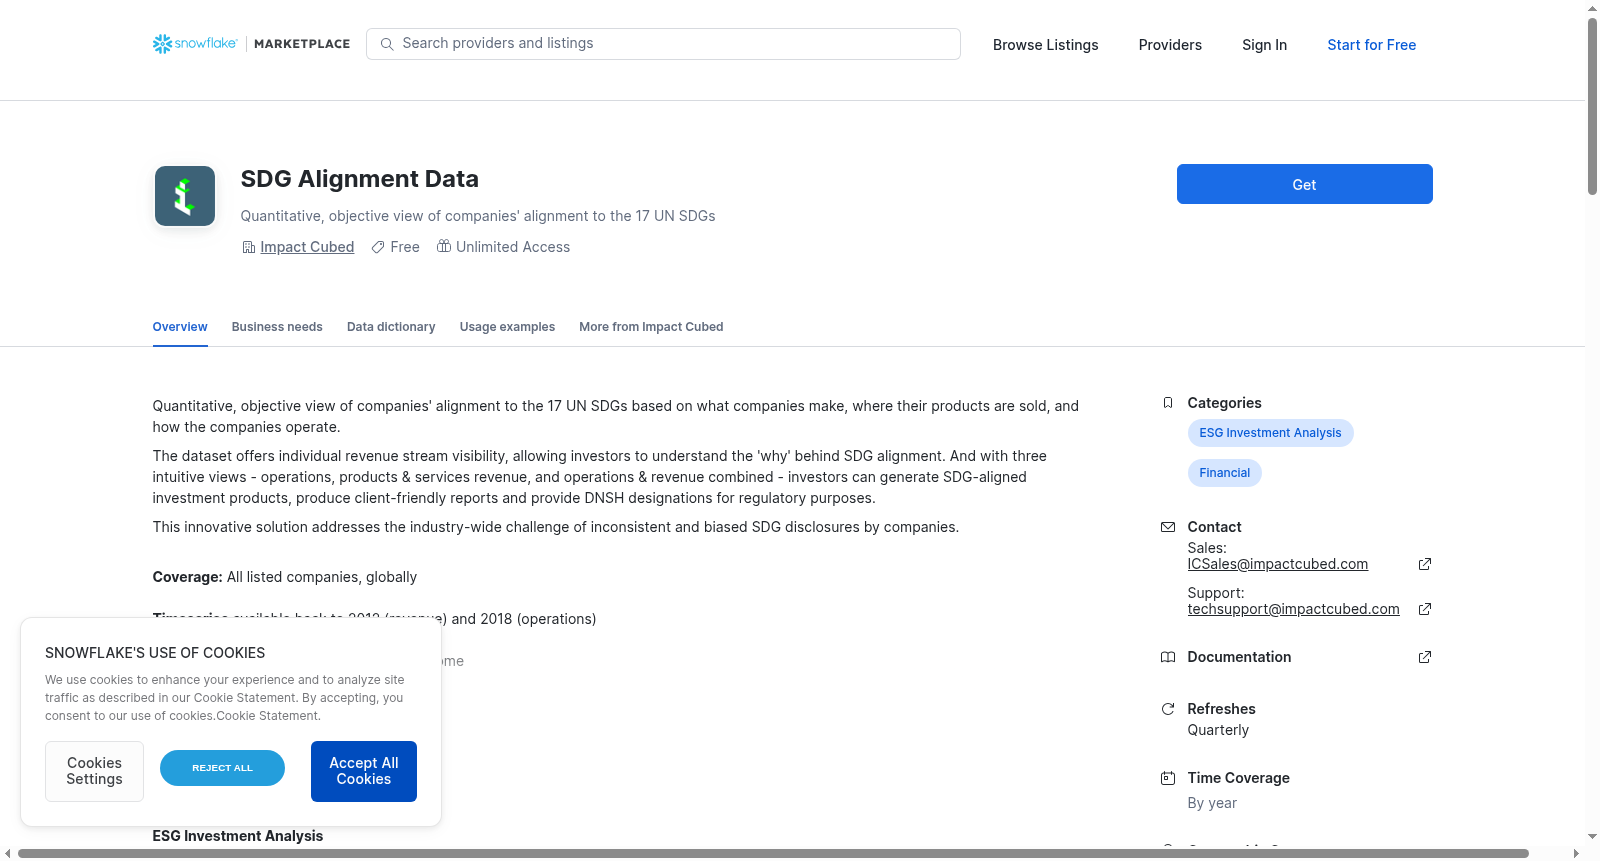Click Sign In
Screen dimensions: 1600x861
click(x=1264, y=45)
